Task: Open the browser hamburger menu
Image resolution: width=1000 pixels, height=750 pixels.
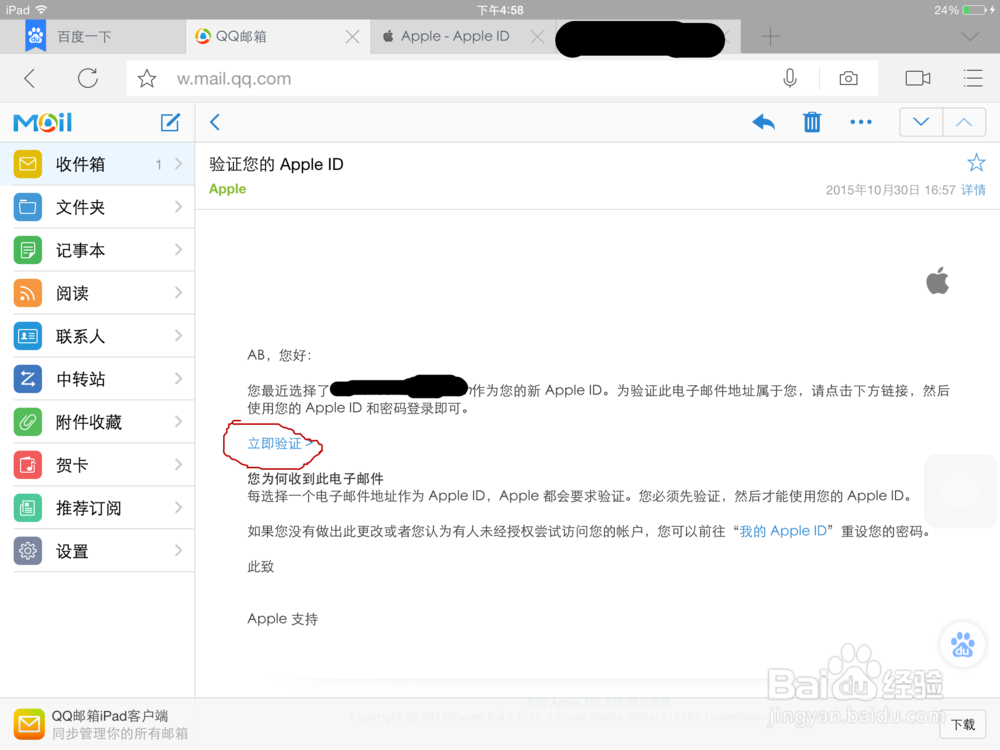Action: coord(973,78)
